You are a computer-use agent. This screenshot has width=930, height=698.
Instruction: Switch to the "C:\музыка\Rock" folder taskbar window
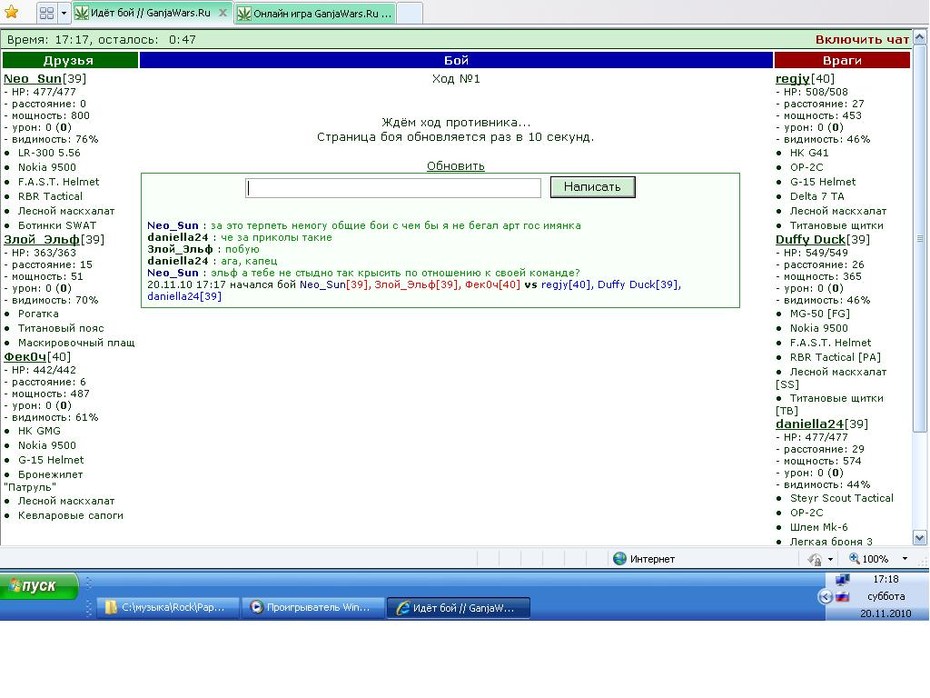click(168, 607)
